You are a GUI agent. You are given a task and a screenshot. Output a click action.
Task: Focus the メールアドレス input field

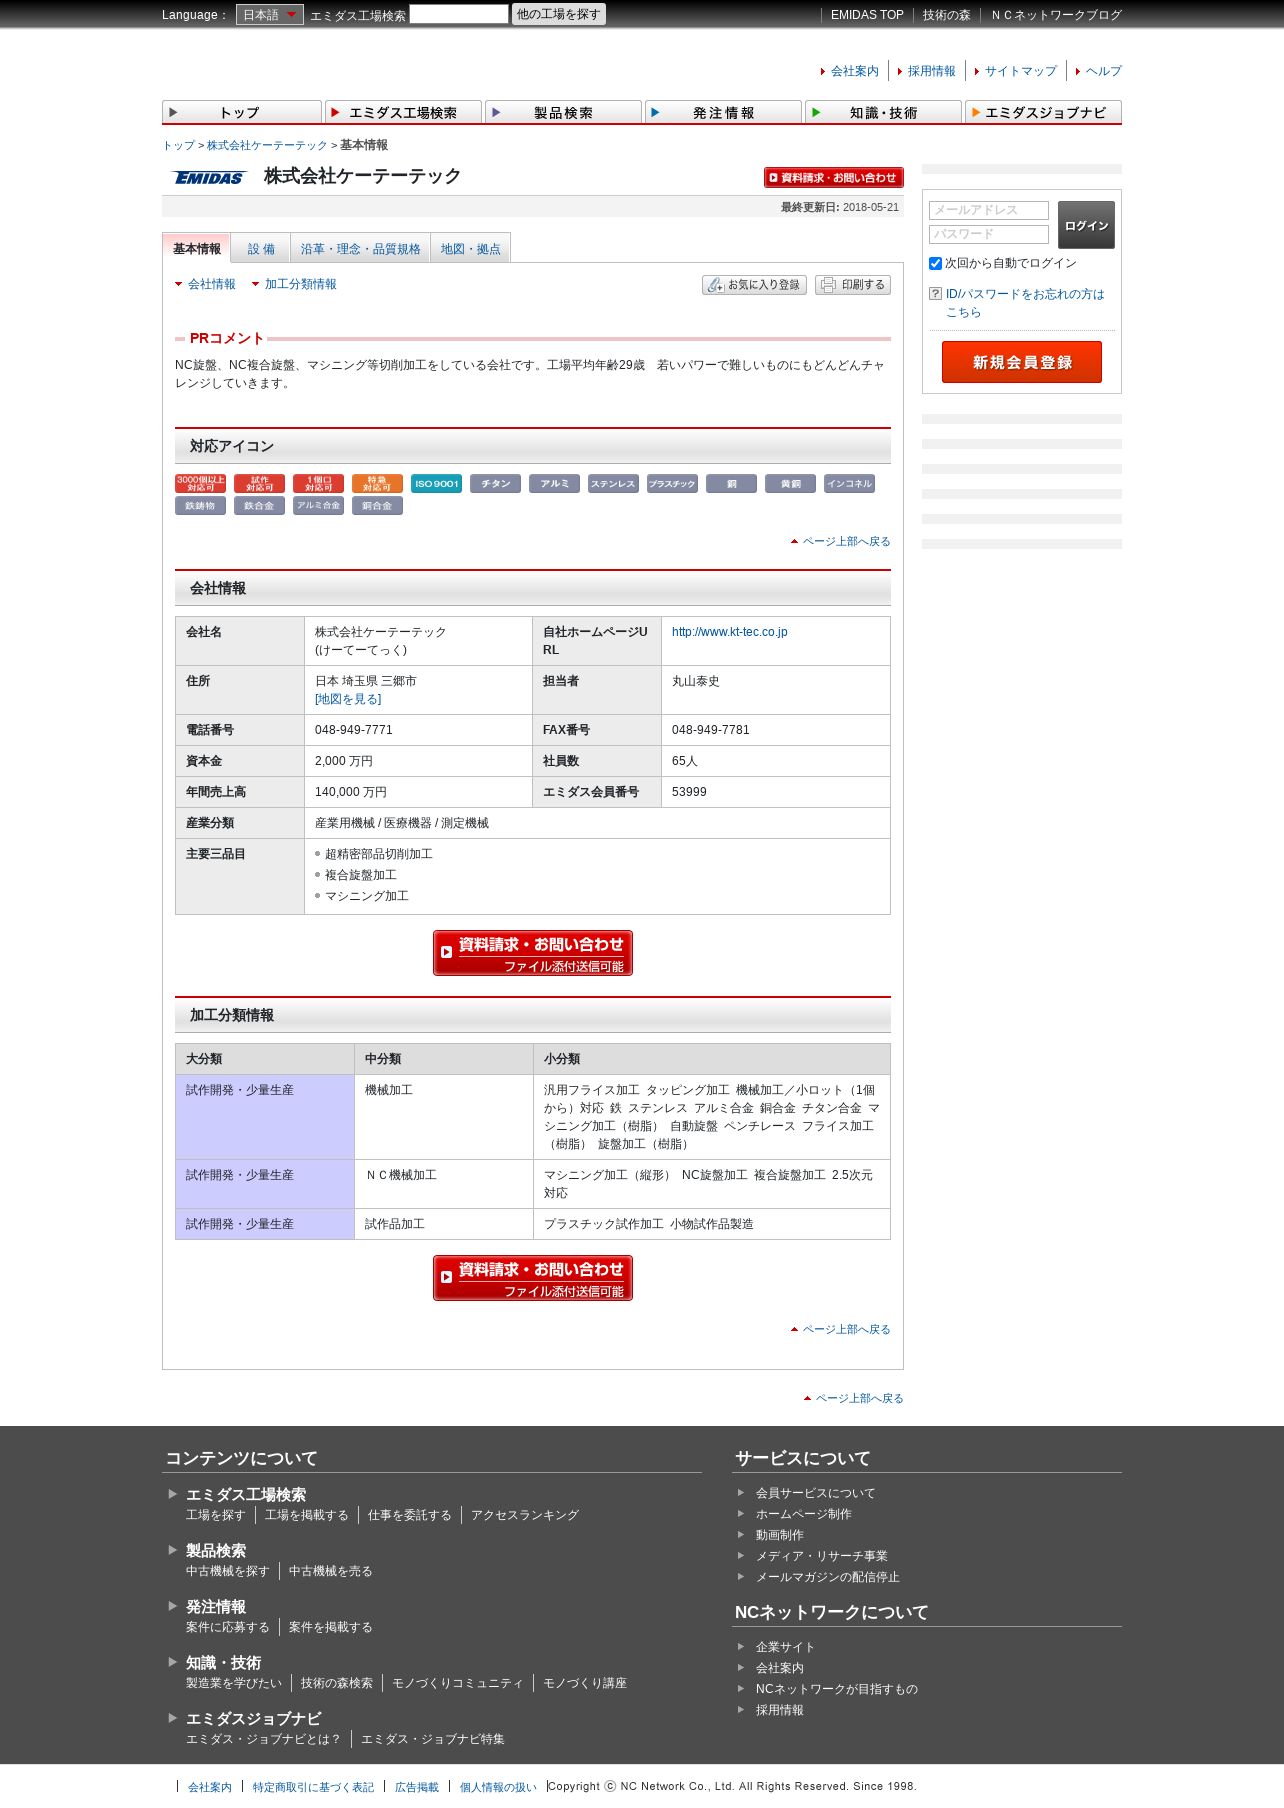(x=989, y=210)
